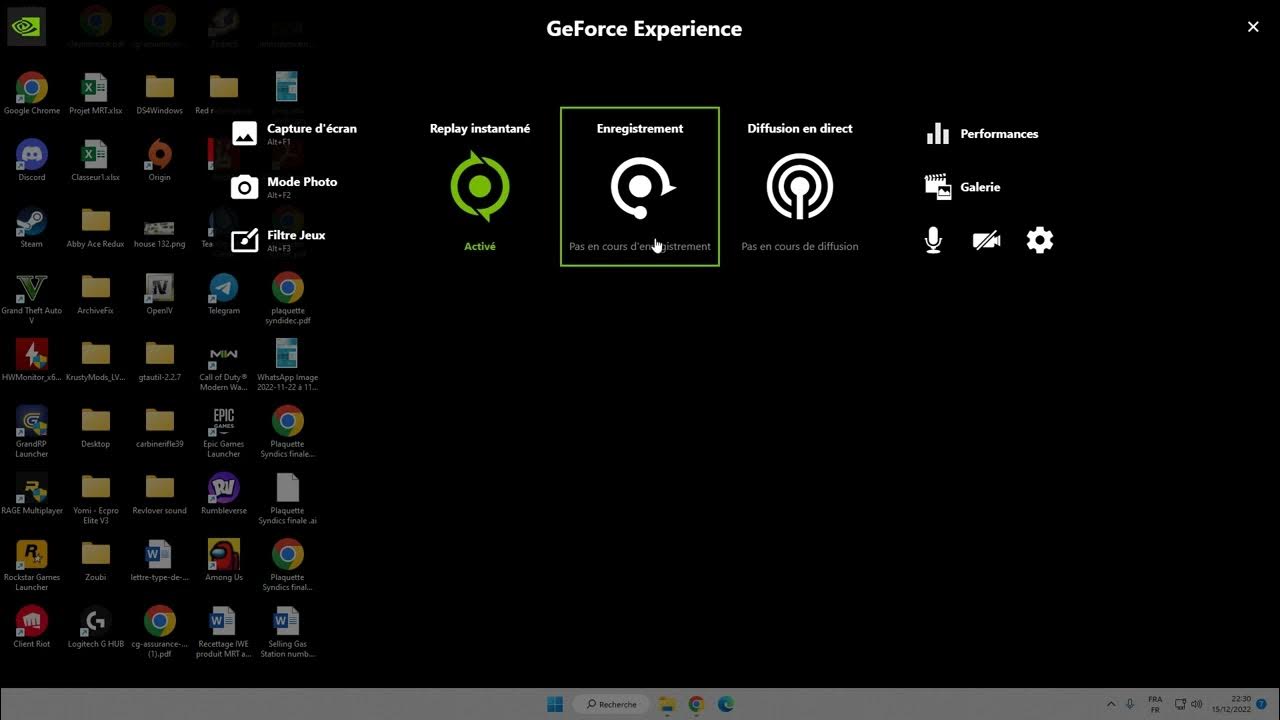Open the Windows Start menu
This screenshot has height=720, width=1280.
click(555, 704)
